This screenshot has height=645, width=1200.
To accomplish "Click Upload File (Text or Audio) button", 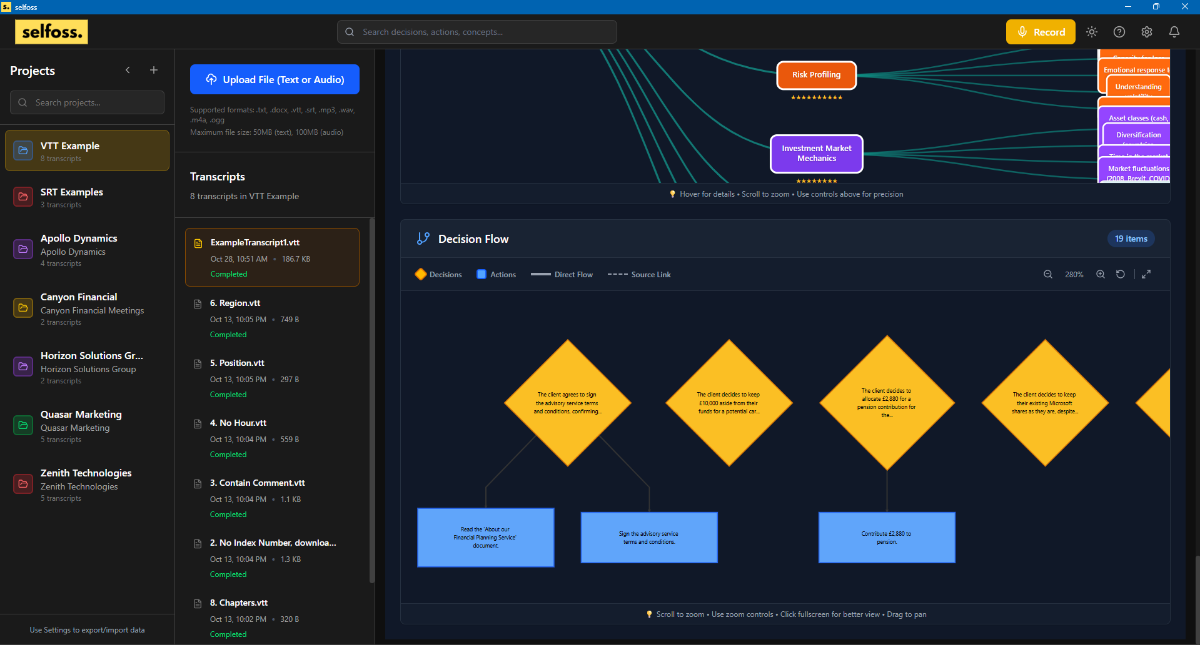I will click(x=274, y=79).
